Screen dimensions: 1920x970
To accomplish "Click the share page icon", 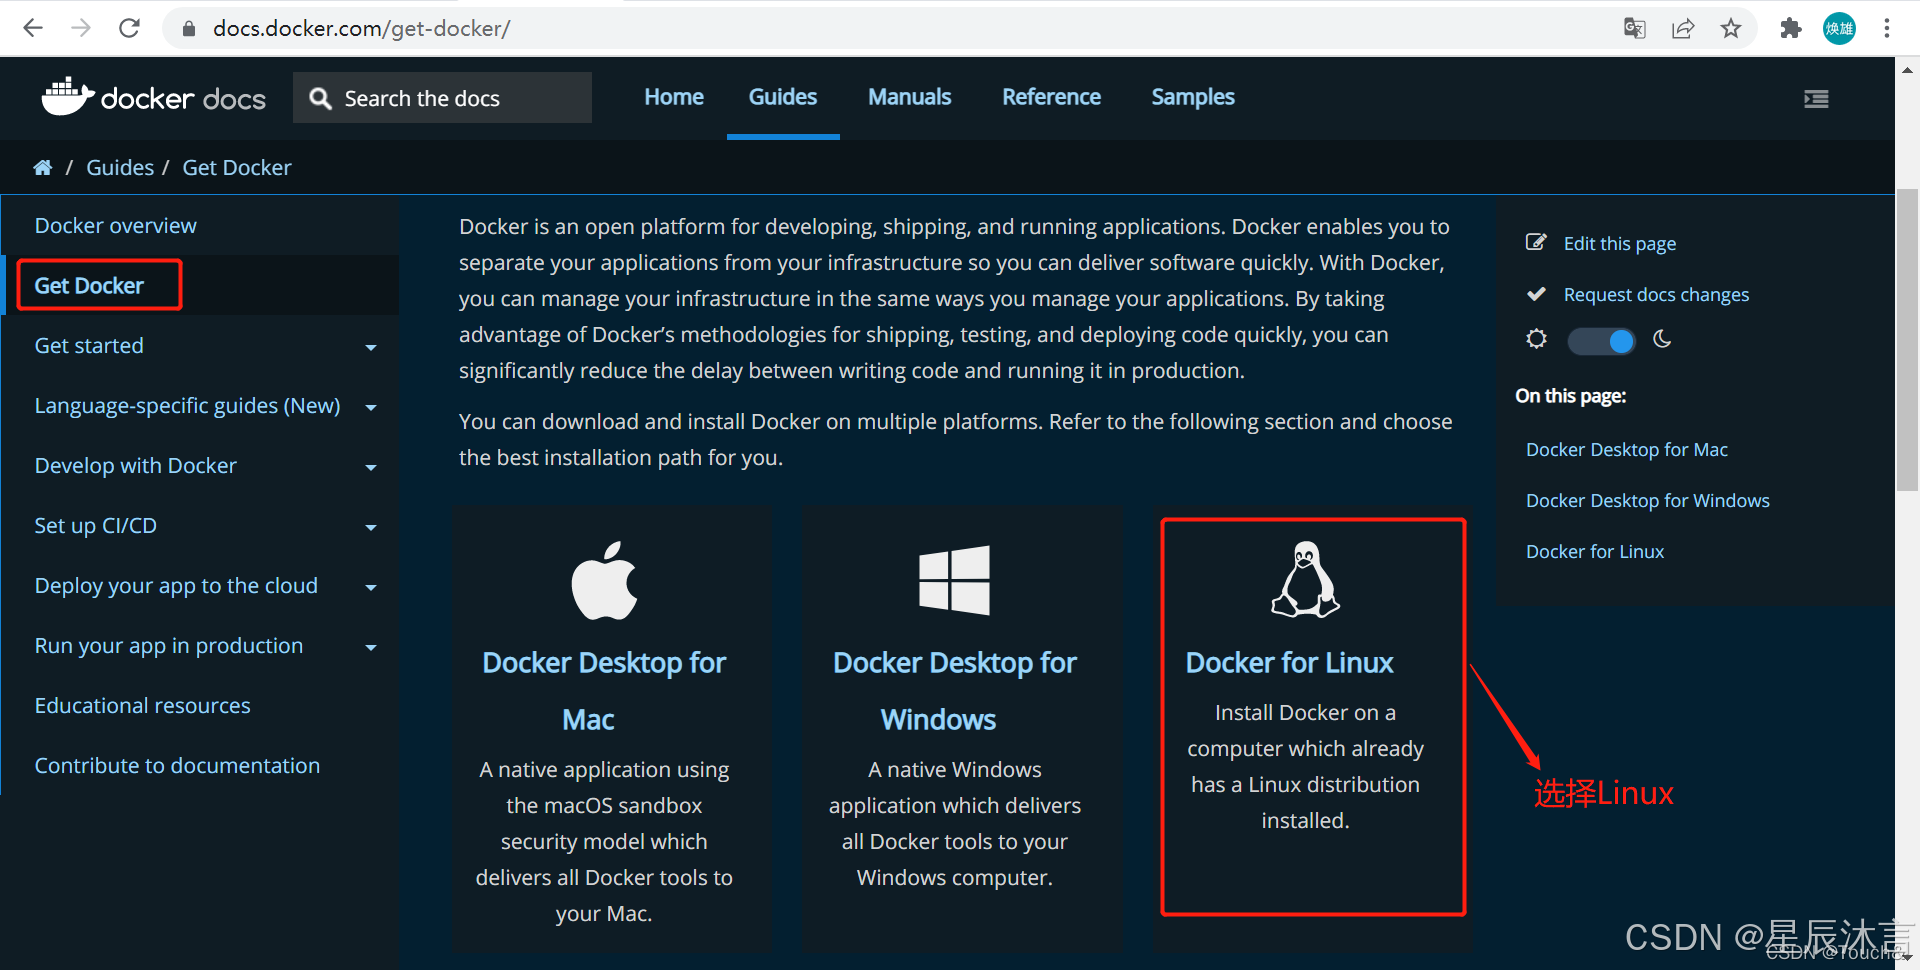I will [1683, 28].
